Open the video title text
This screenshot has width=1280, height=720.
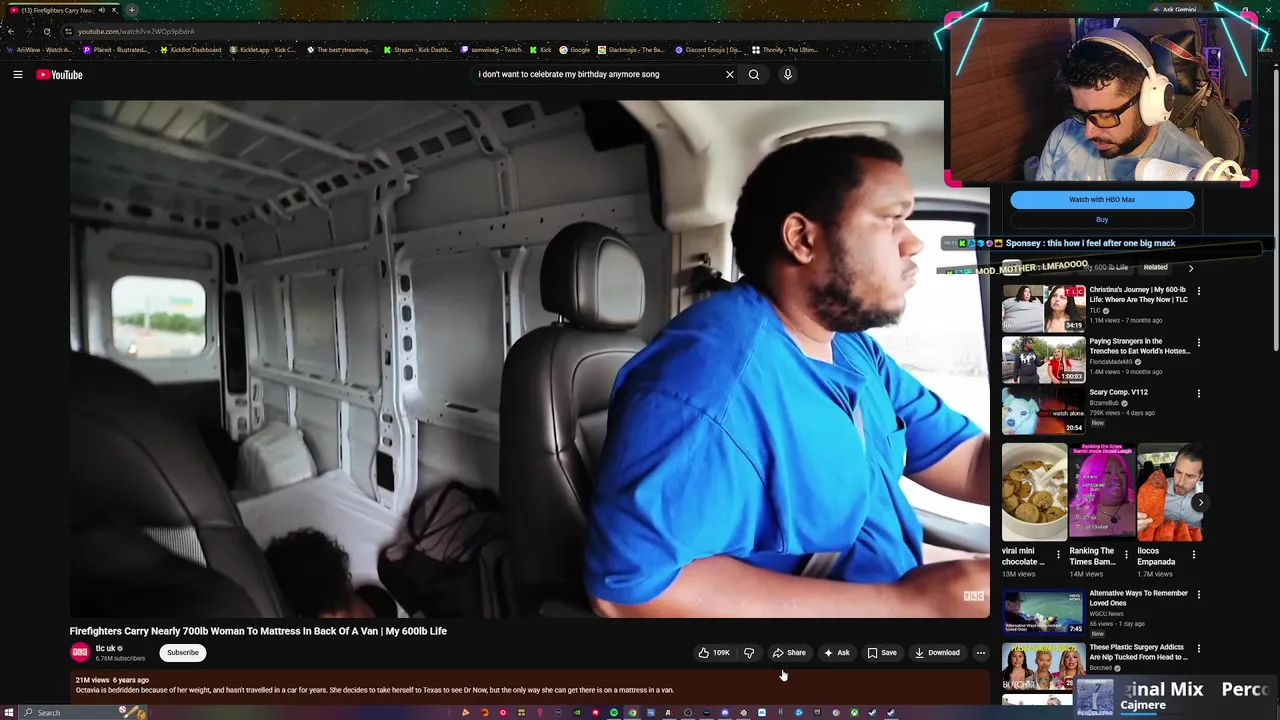[x=258, y=631]
